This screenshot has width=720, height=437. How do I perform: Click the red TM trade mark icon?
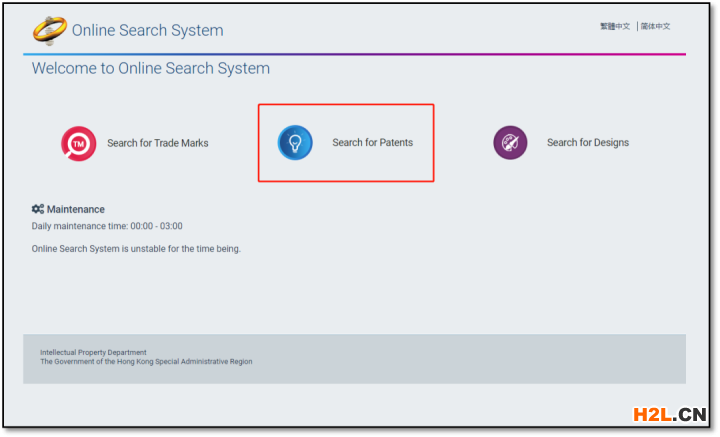(79, 143)
